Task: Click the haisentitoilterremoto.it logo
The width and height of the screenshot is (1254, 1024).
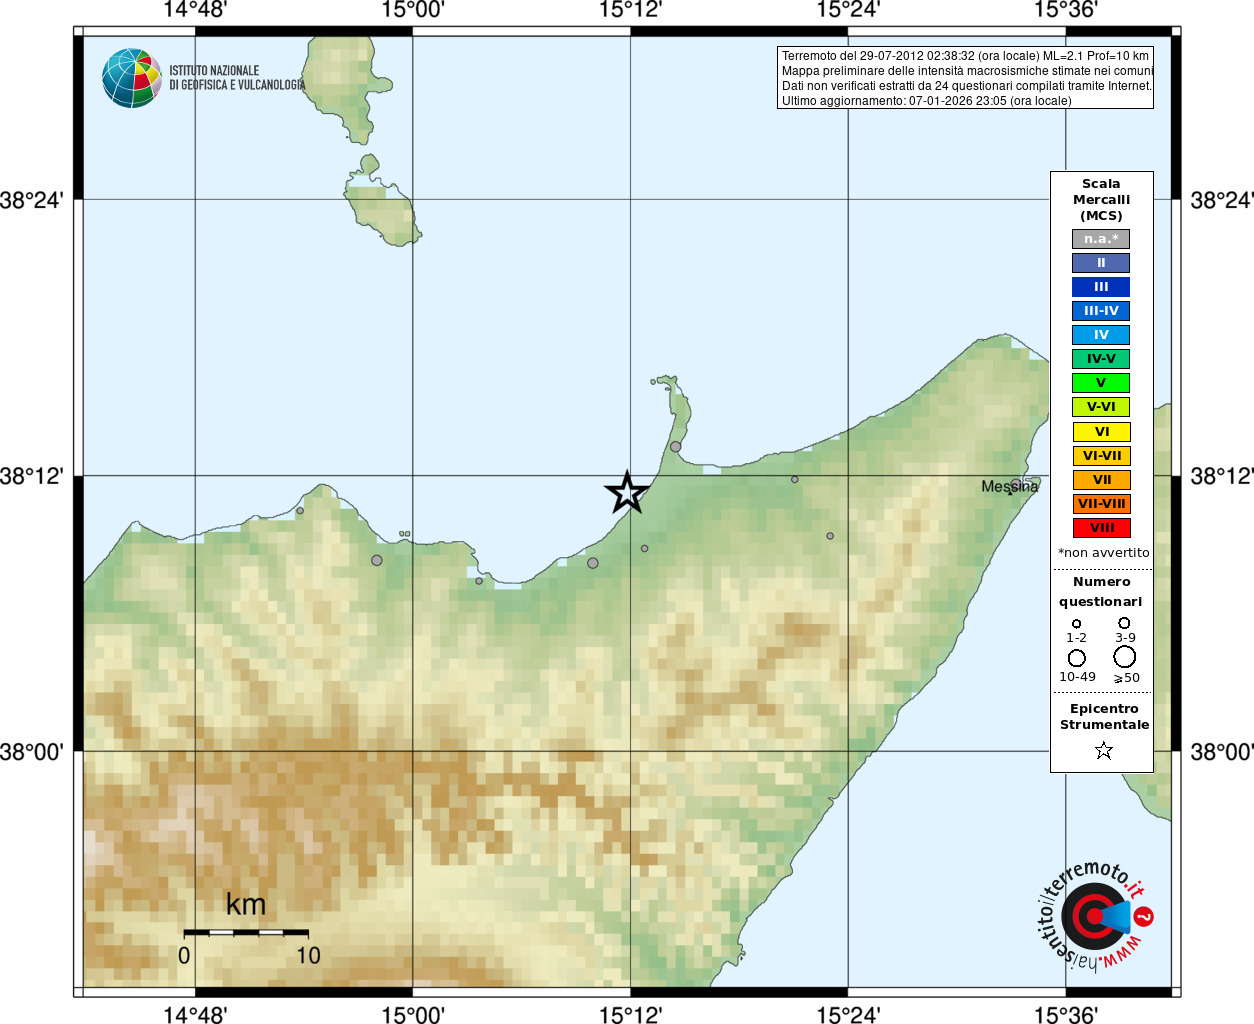Action: click(x=1092, y=916)
